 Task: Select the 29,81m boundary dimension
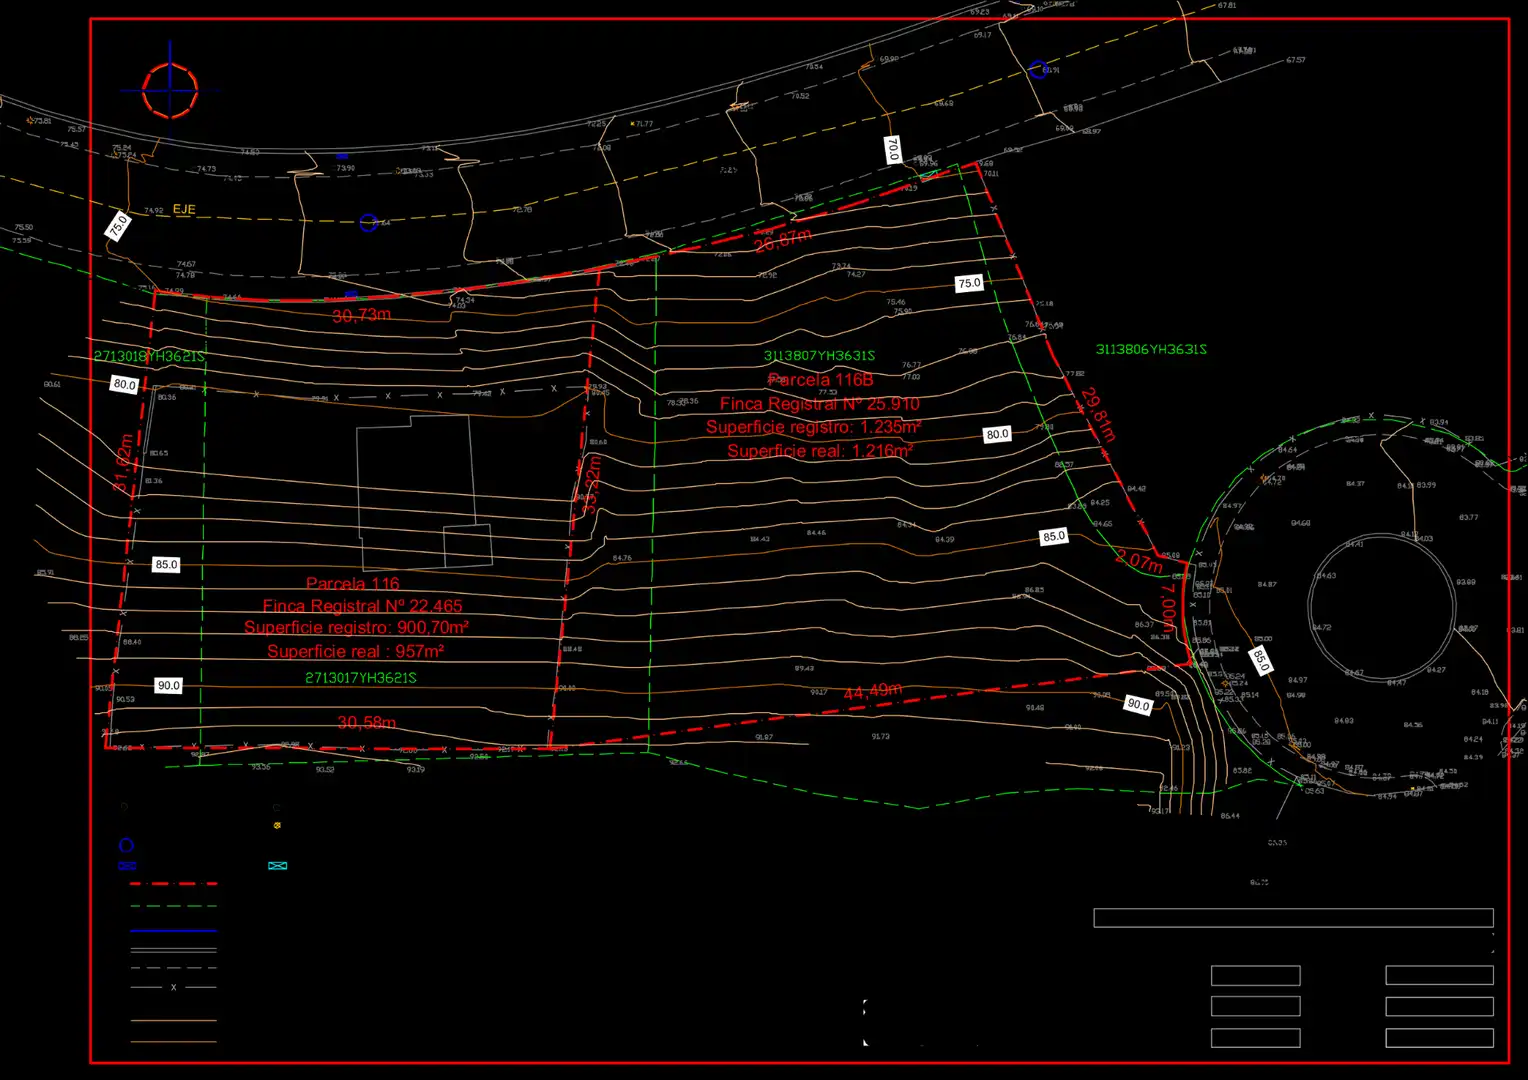click(1097, 414)
